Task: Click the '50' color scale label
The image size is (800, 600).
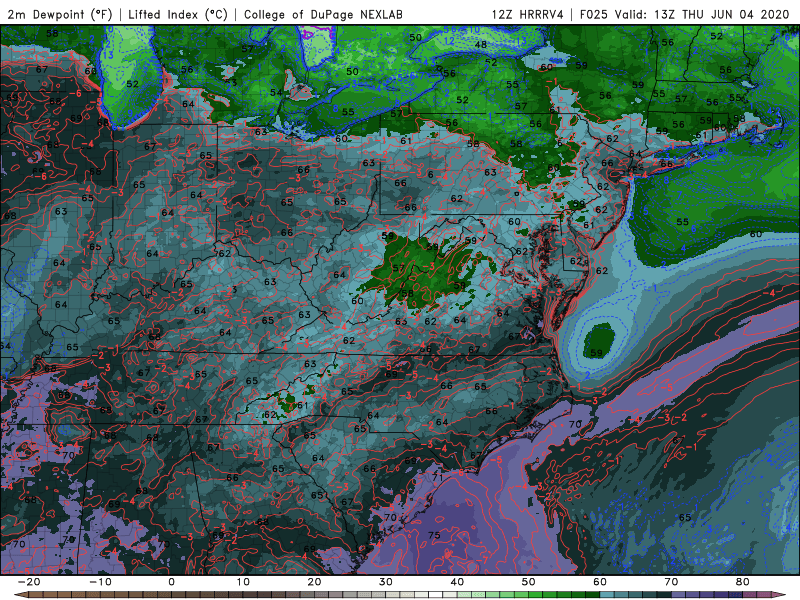Action: pyautogui.click(x=529, y=582)
